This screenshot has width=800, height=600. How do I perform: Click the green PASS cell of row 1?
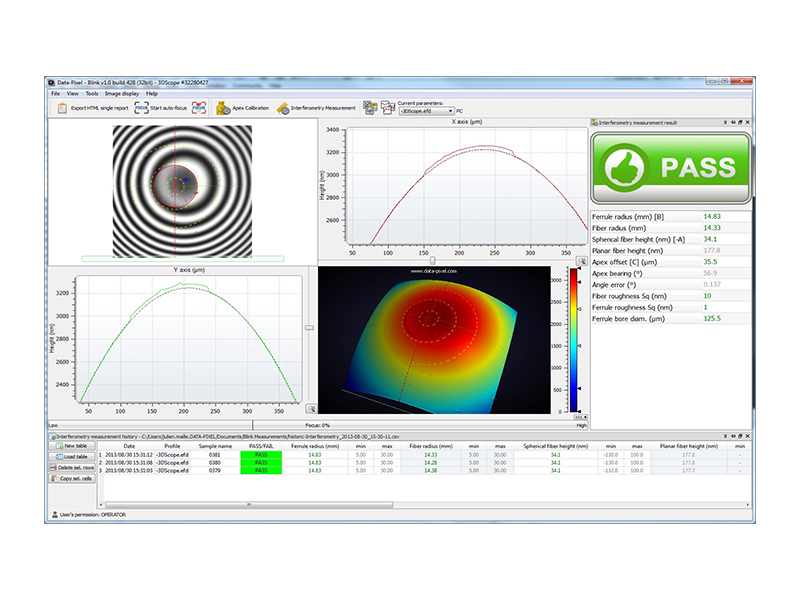tap(261, 455)
